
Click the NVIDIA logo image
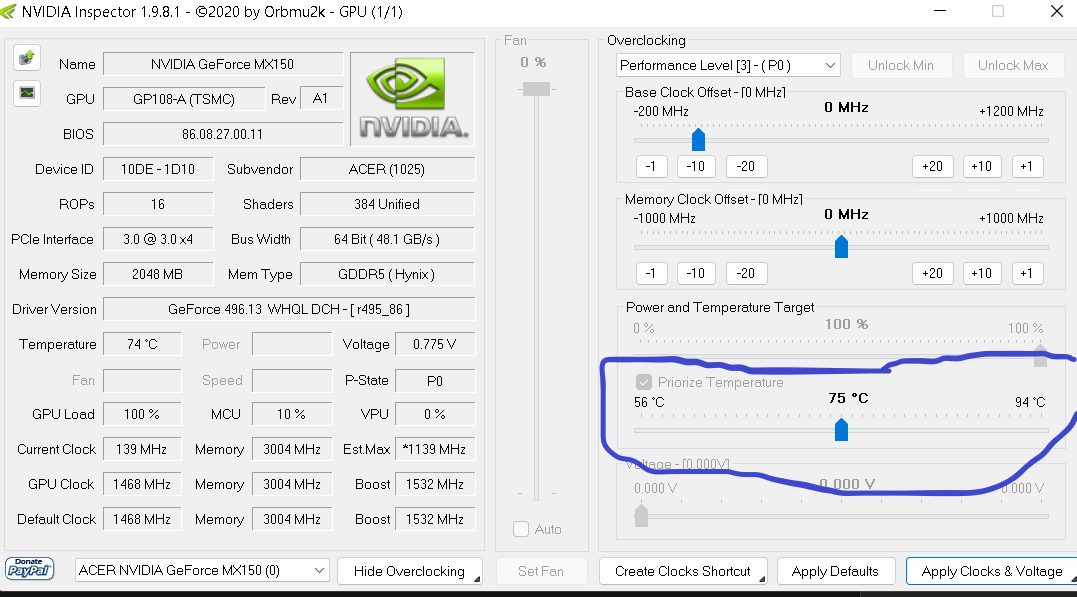tap(412, 98)
